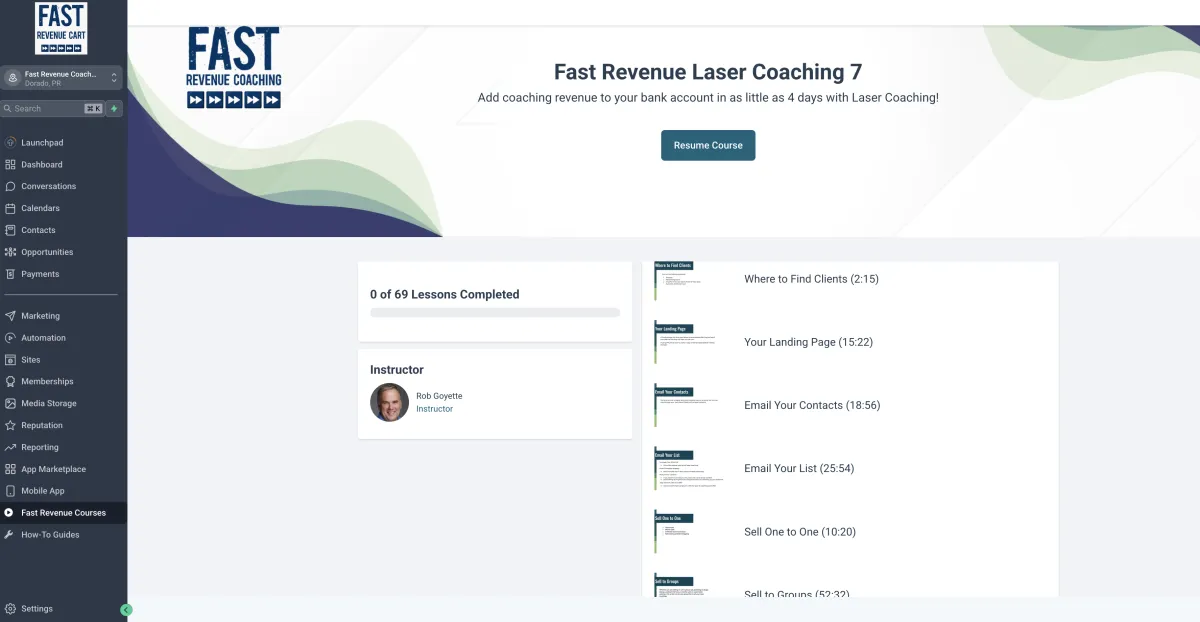The width and height of the screenshot is (1200, 622).
Task: Open the Email Your Contacts lesson thumbnail
Action: pos(689,406)
